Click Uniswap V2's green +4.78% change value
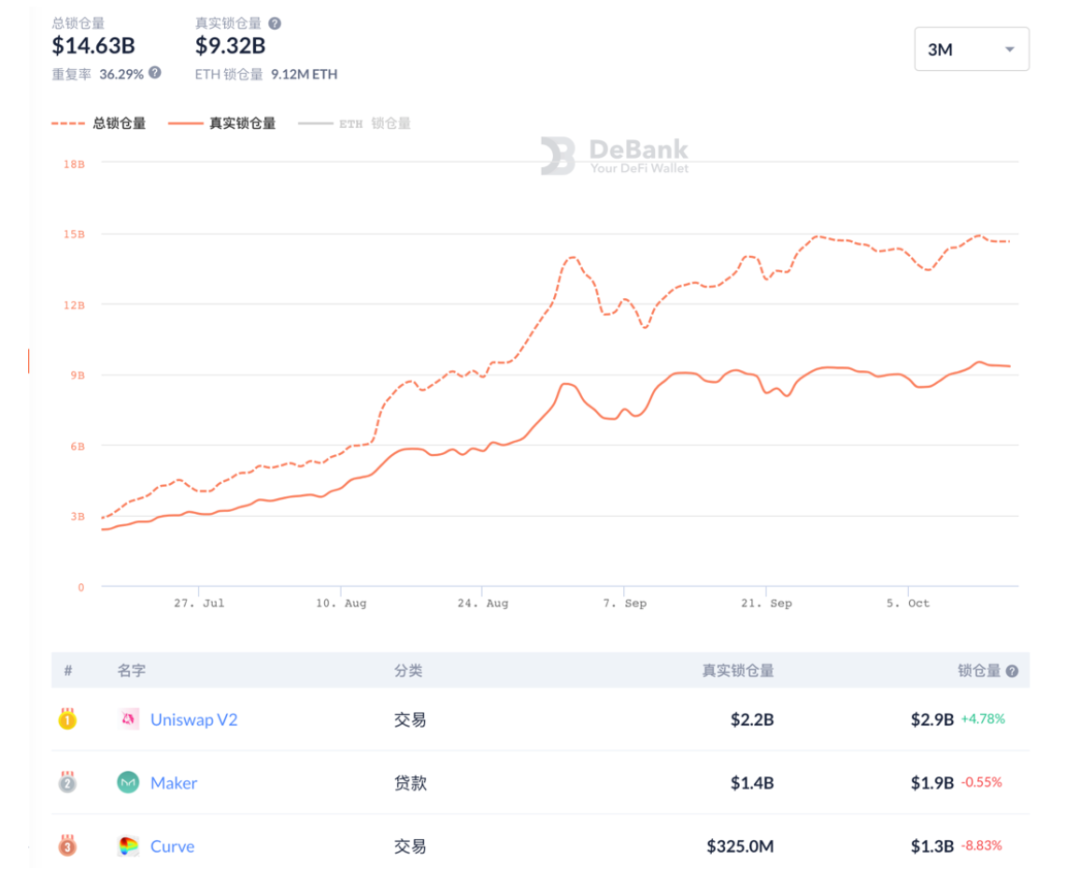 (985, 719)
